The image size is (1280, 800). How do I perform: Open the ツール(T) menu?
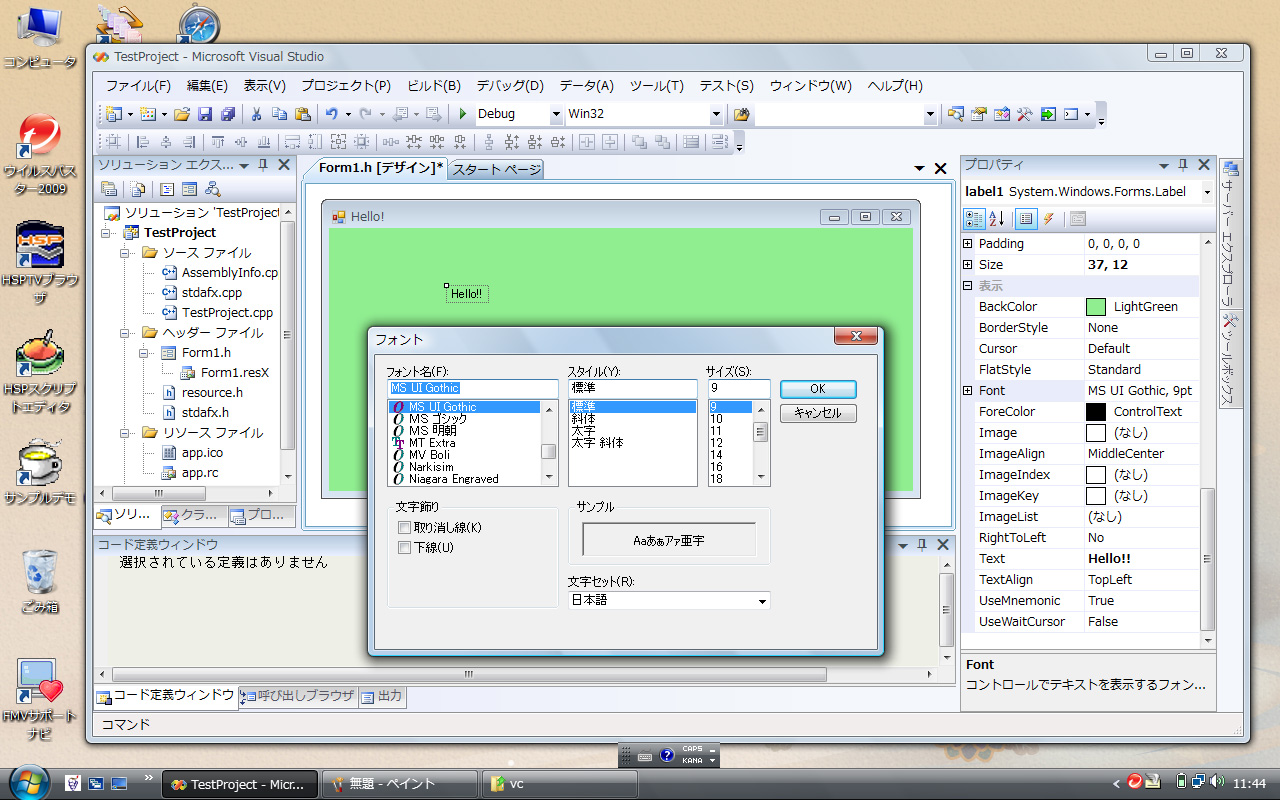(657, 86)
